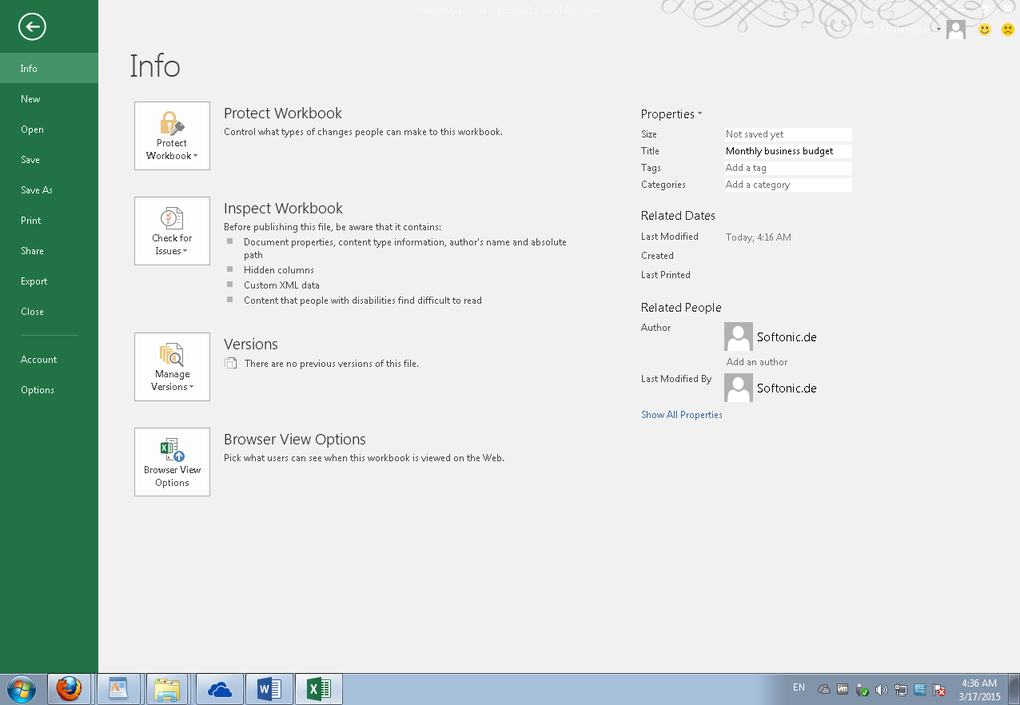Click the Not saved yet size value
This screenshot has width=1020, height=705.
pyautogui.click(x=788, y=134)
